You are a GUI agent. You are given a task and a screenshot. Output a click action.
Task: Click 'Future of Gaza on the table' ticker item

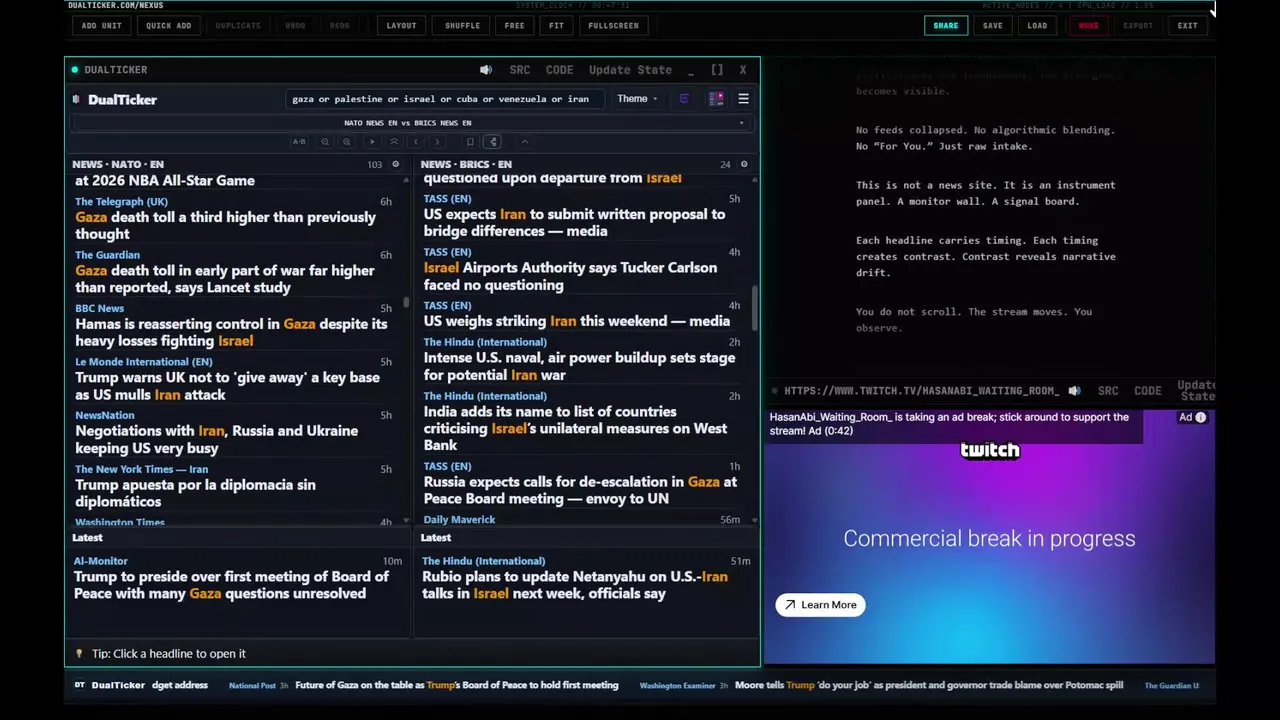tap(457, 685)
